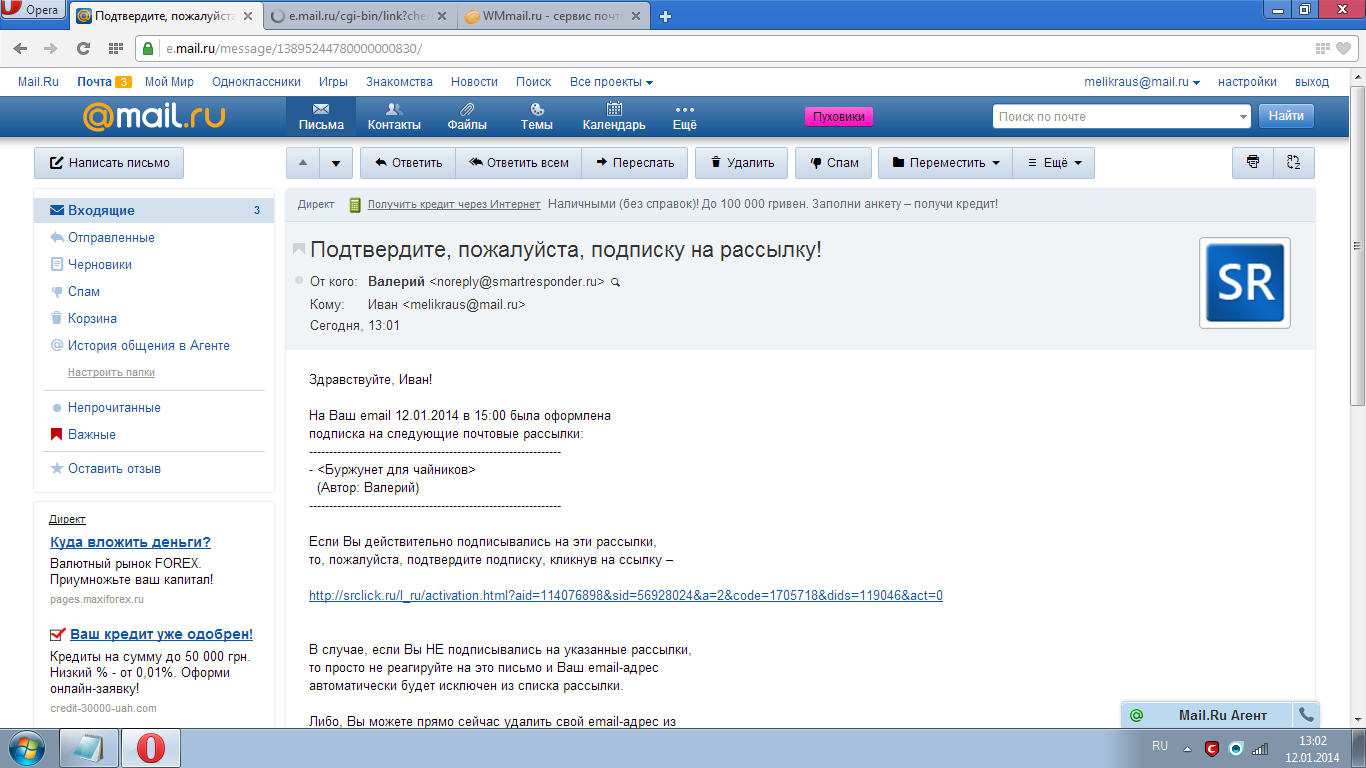The height and width of the screenshot is (768, 1366).
Task: Open the Входящие inbox folder
Action: [154, 210]
